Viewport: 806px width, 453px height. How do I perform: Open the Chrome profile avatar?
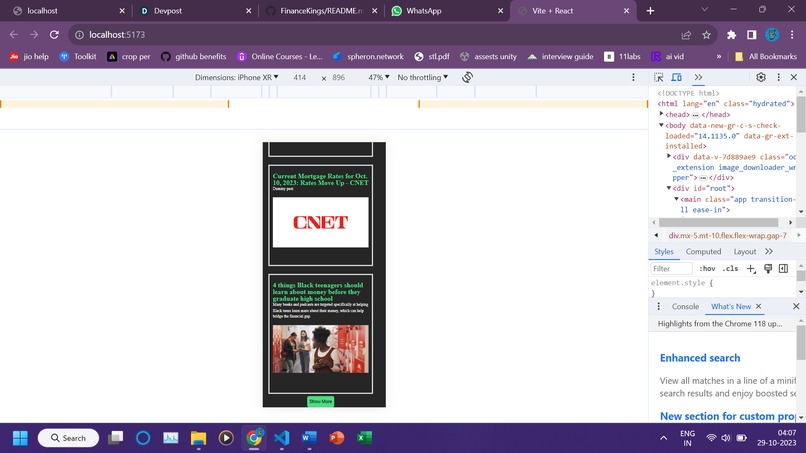(x=772, y=34)
